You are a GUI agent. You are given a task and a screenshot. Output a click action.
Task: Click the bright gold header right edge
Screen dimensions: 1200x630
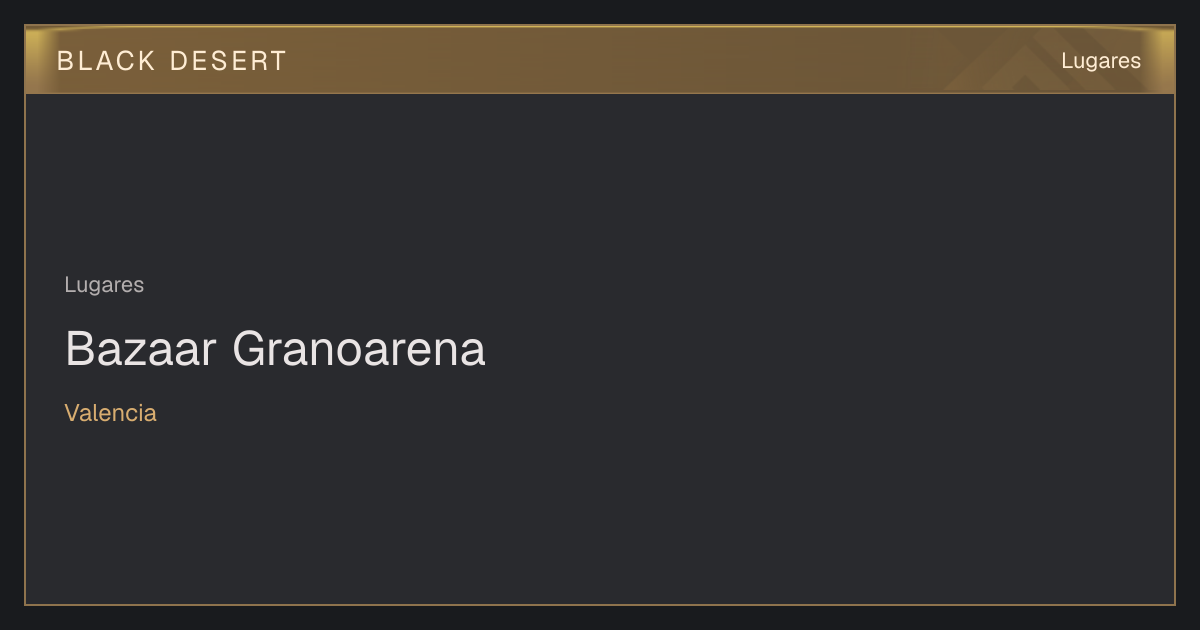(x=1164, y=60)
